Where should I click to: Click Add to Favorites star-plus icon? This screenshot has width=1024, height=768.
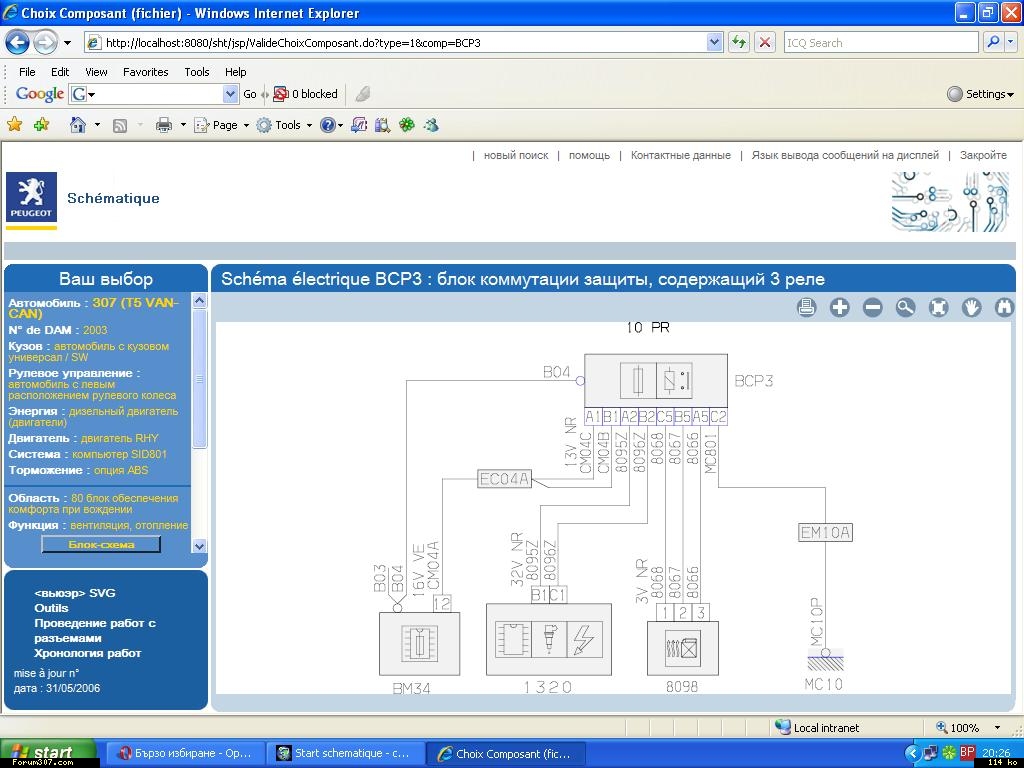click(41, 124)
